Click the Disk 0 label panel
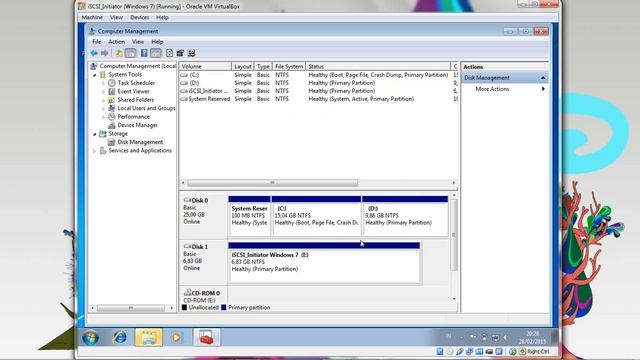 pos(203,216)
